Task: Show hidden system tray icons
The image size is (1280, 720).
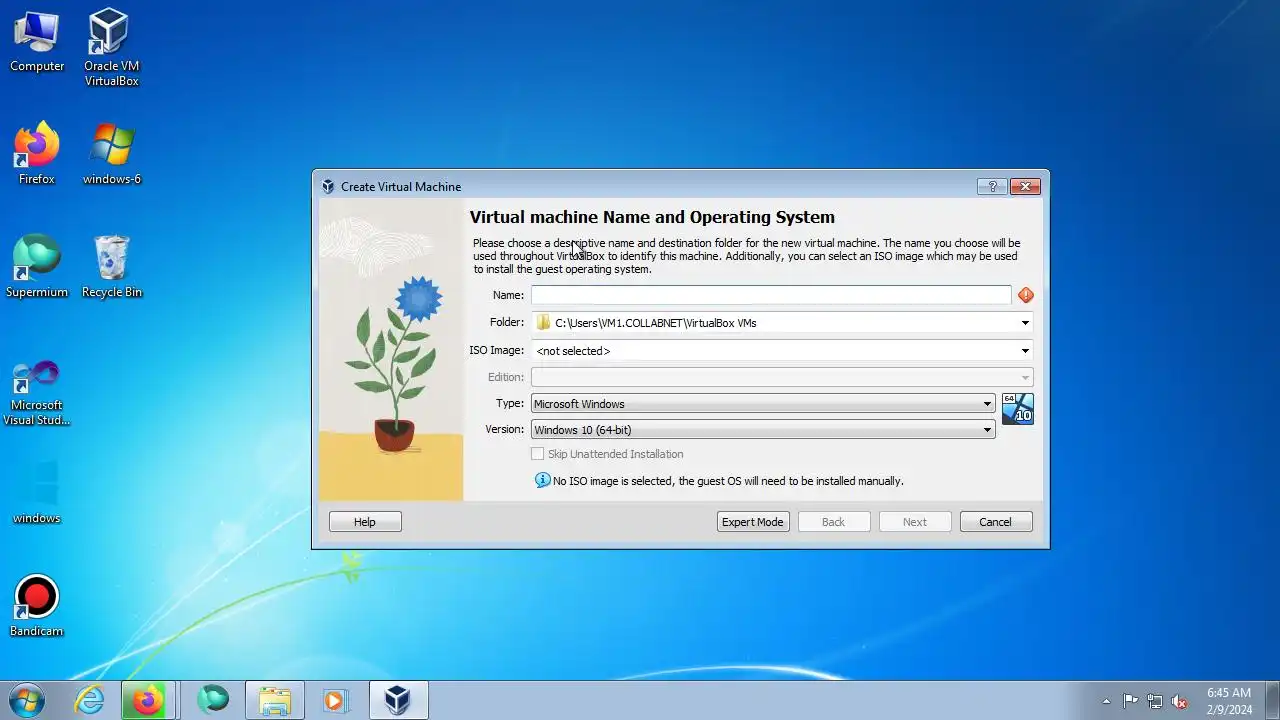Action: coord(1106,701)
